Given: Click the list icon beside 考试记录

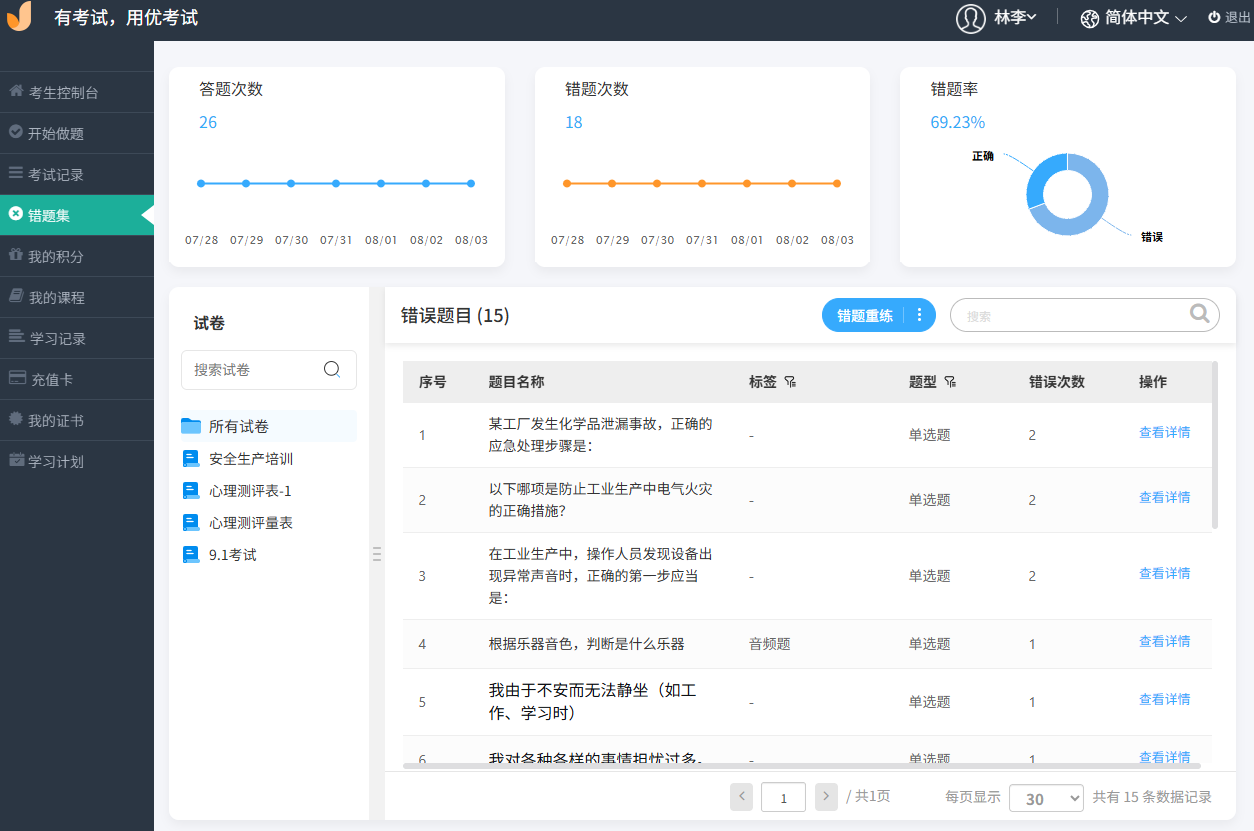Looking at the screenshot, I should [x=16, y=173].
